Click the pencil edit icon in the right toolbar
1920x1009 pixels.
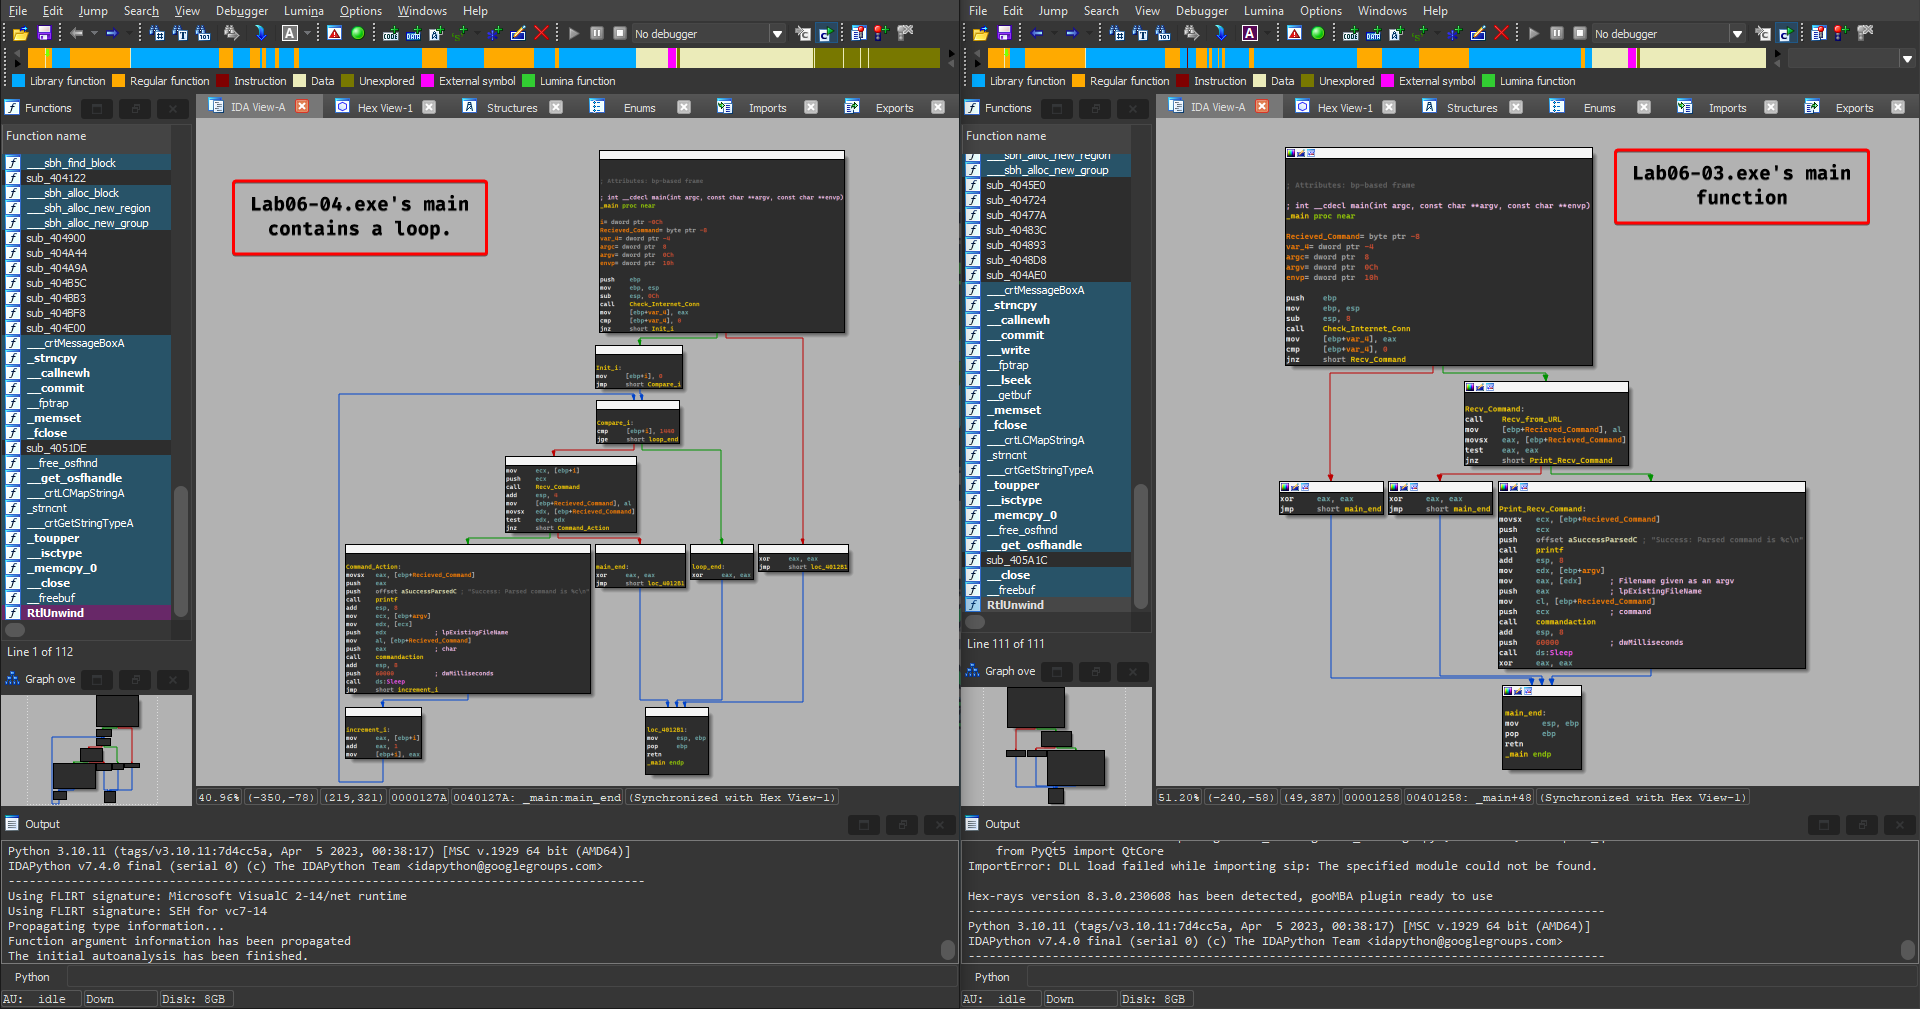(x=1478, y=33)
